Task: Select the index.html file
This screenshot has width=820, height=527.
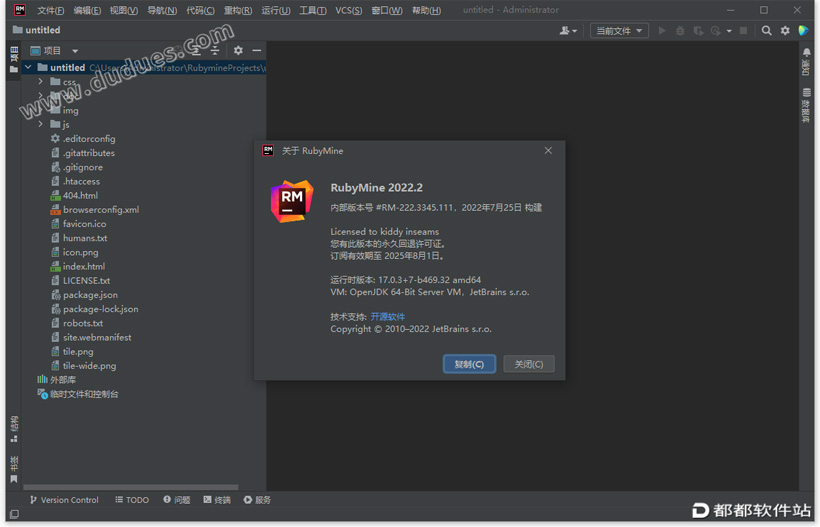Action: point(77,267)
